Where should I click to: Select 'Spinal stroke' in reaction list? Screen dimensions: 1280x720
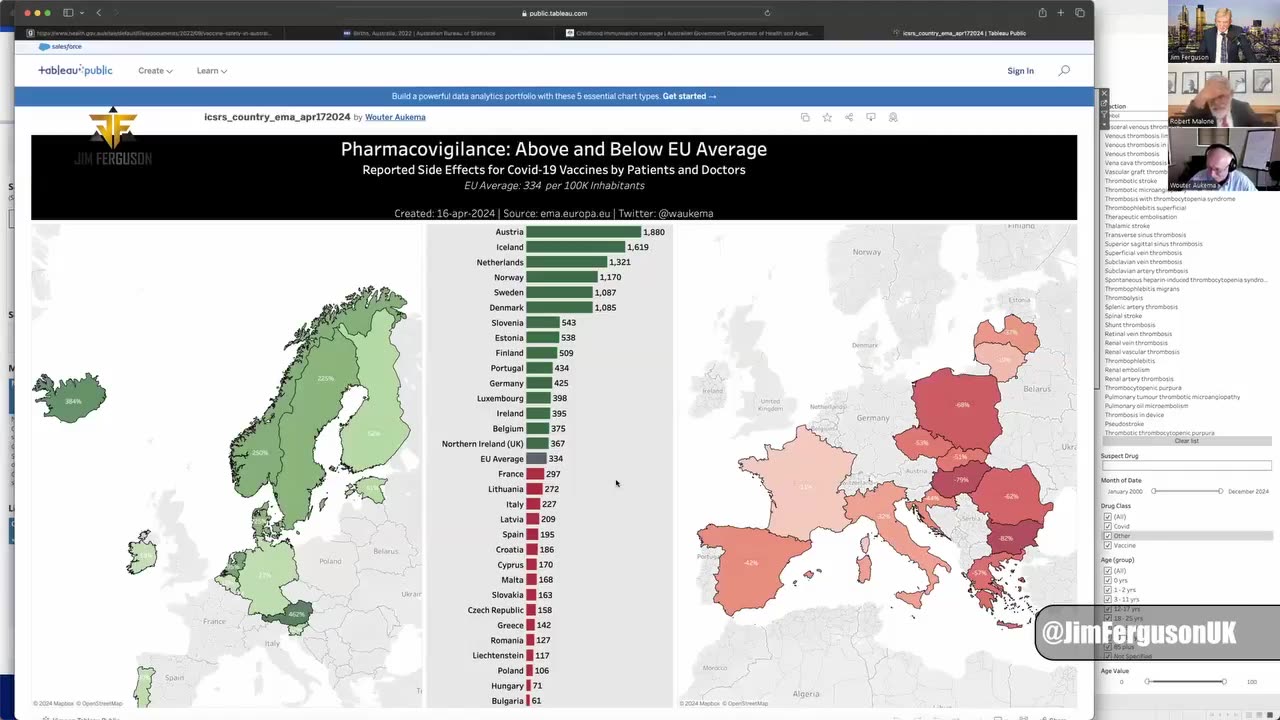click(1123, 316)
